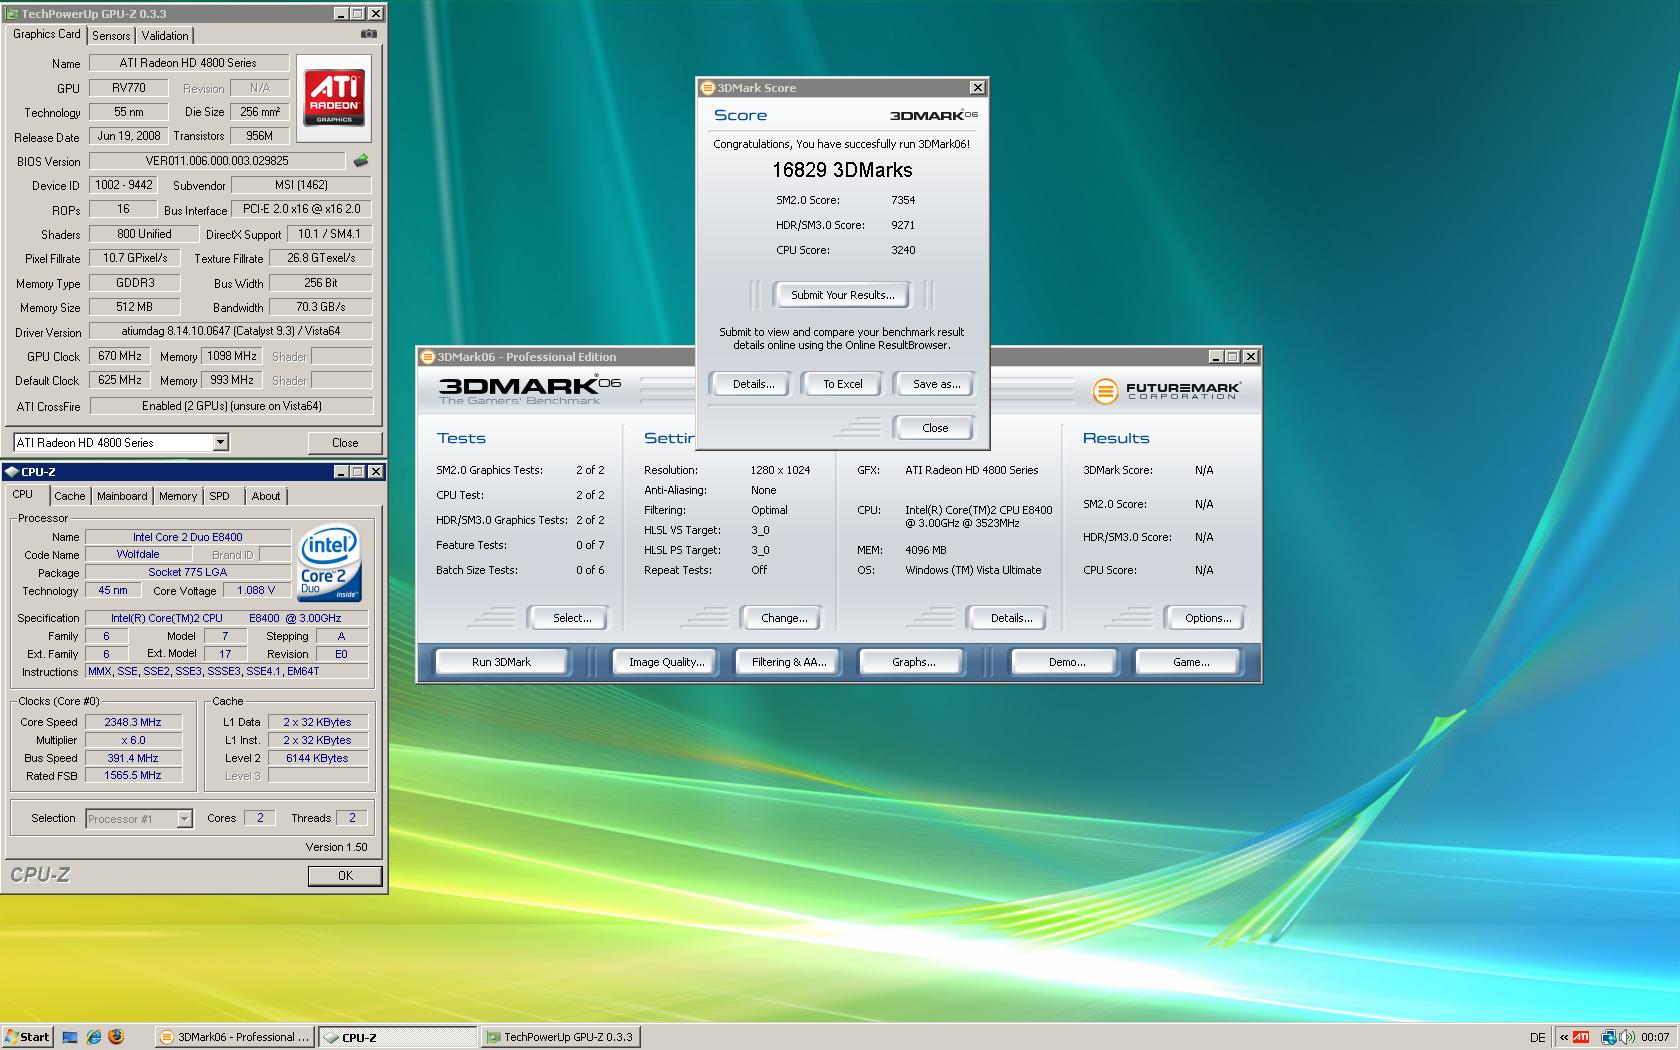
Task: Click the Show Desktop quick launch icon
Action: (70, 1037)
